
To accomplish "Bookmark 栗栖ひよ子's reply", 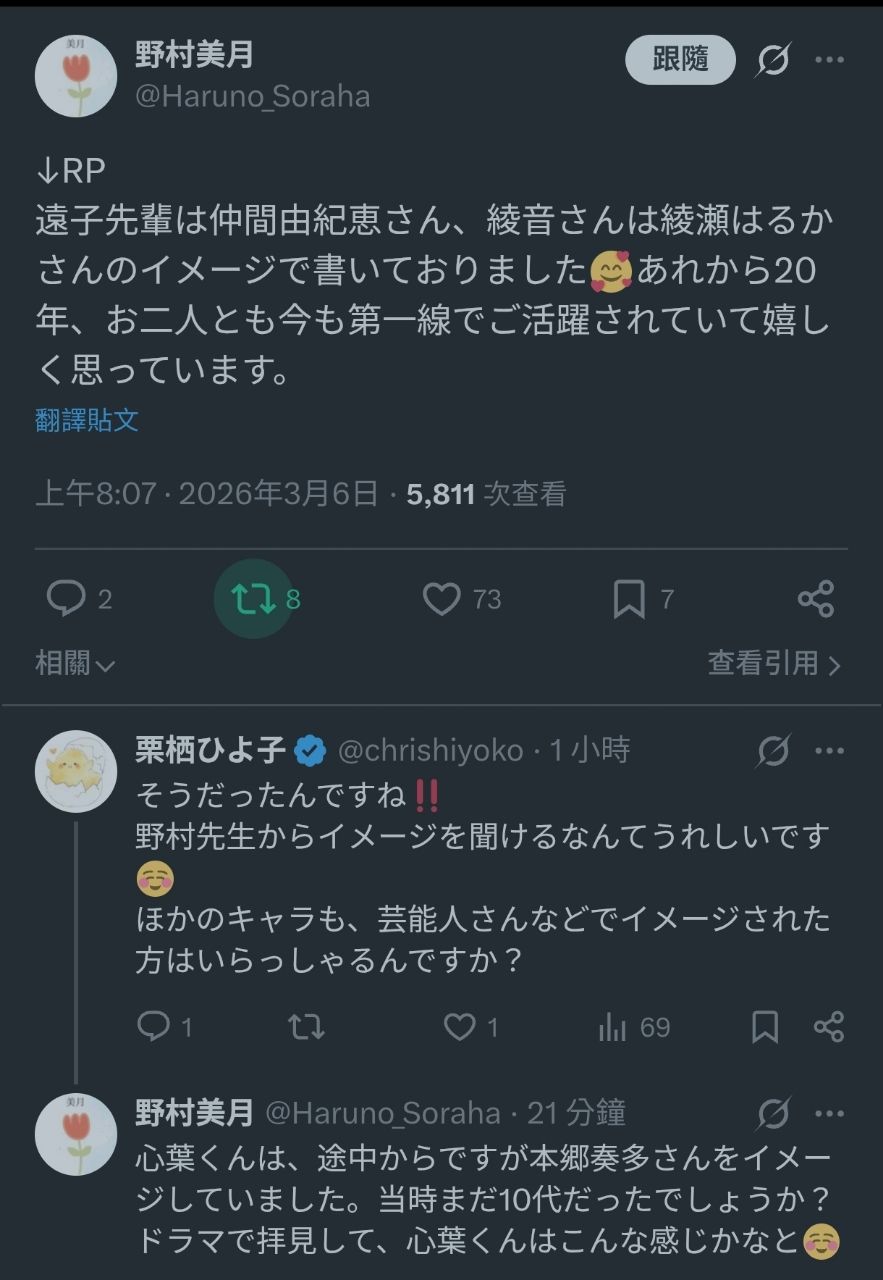I will click(x=765, y=1026).
